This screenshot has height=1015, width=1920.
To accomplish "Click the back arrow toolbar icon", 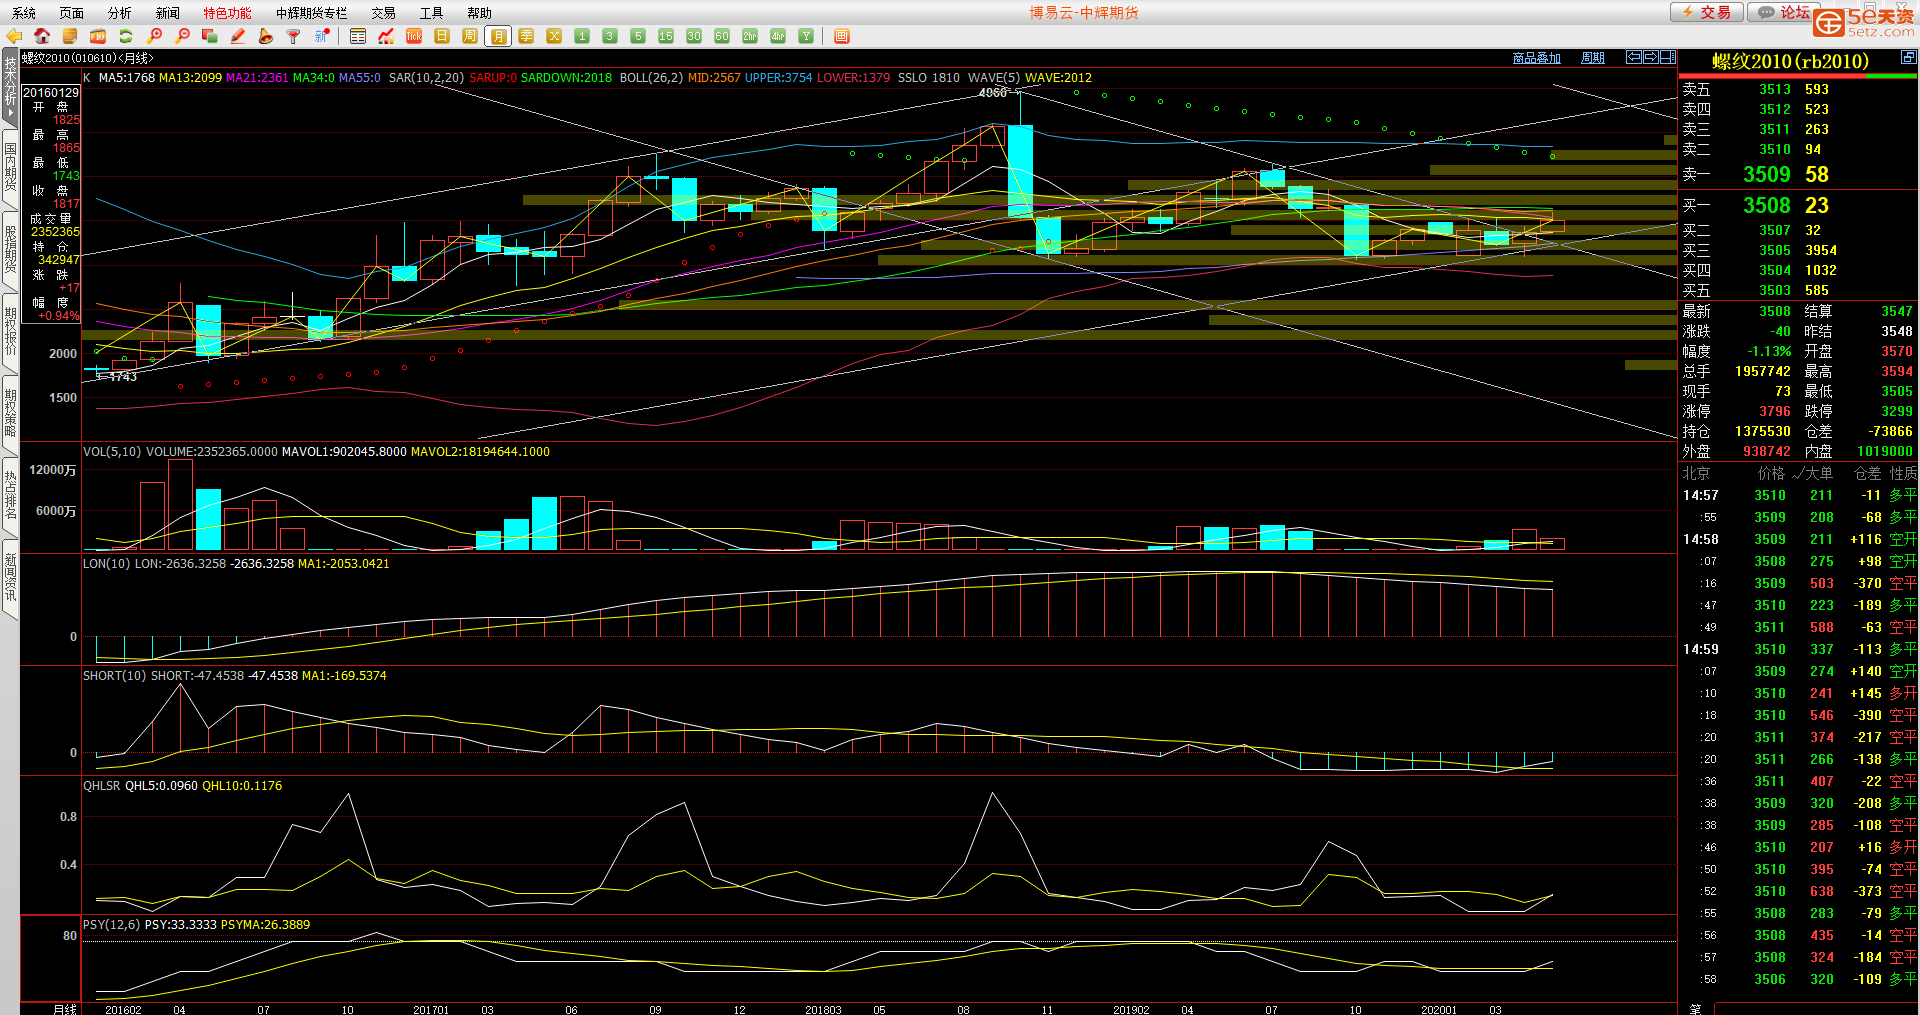I will click(14, 36).
